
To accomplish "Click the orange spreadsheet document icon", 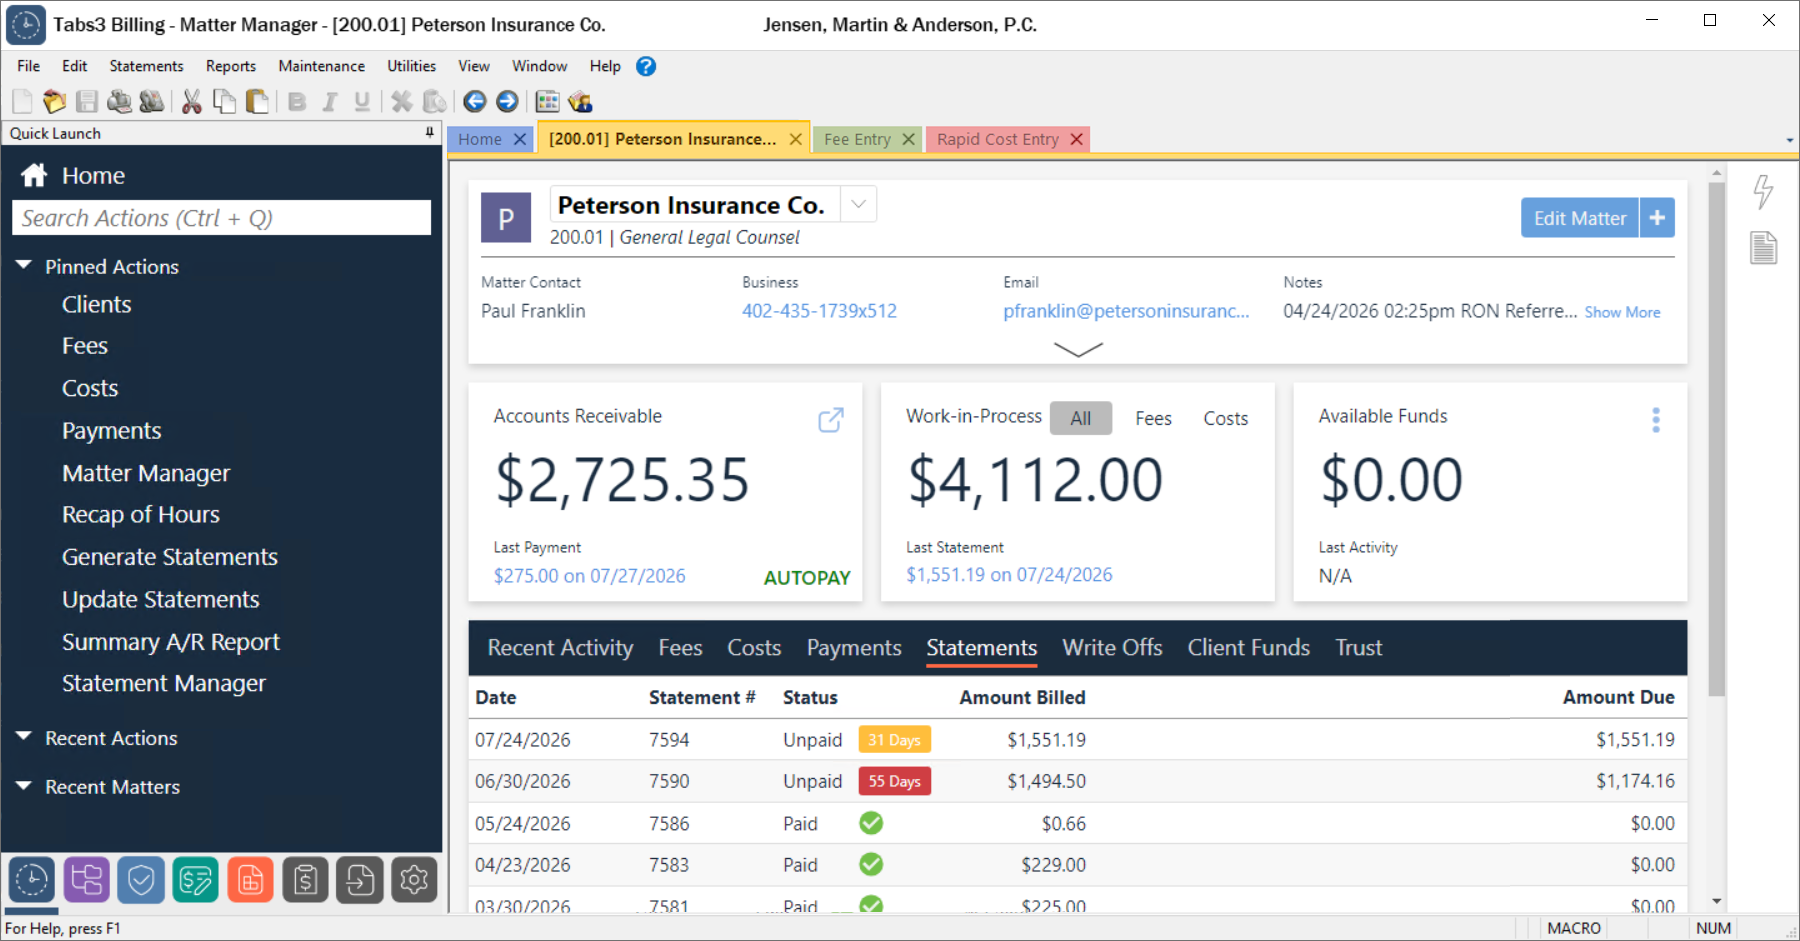I will [250, 880].
